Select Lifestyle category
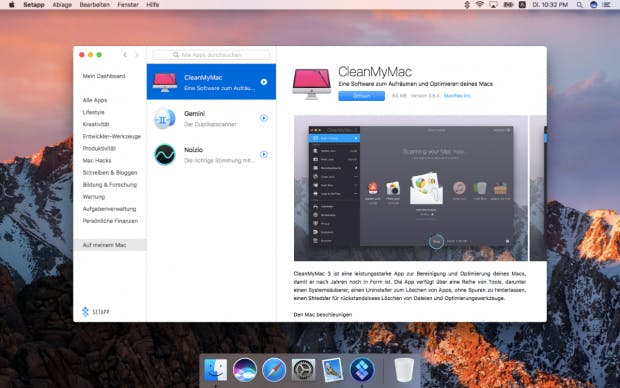620x388 pixels. [93, 112]
